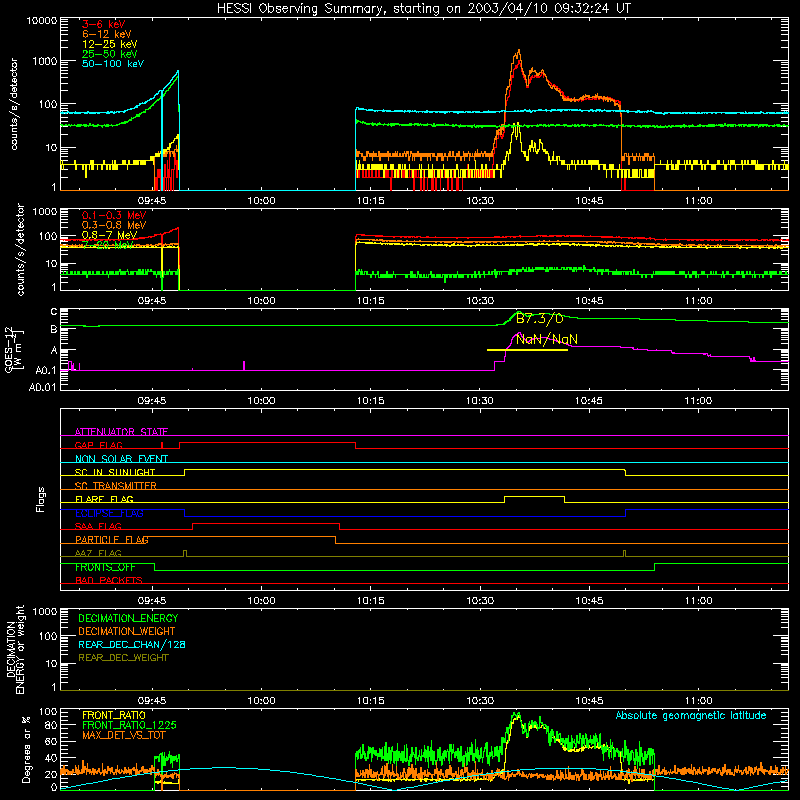Click the 11:00 tick under Flags panel
This screenshot has width=800, height=800.
click(698, 601)
